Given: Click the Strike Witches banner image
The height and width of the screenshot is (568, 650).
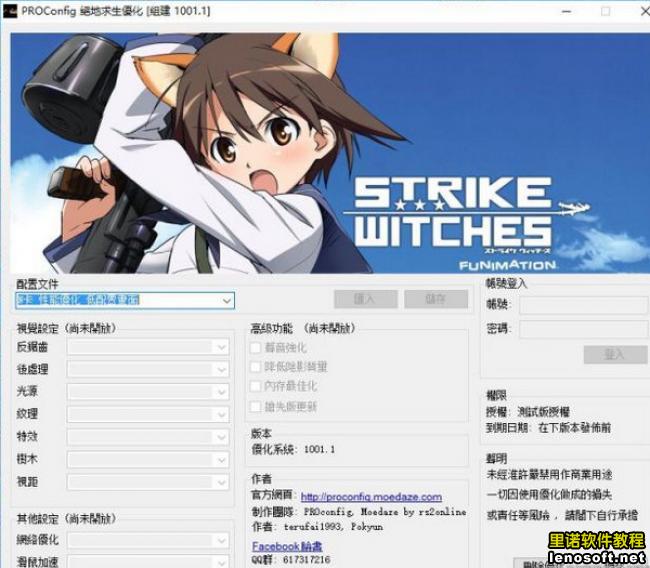Looking at the screenshot, I should point(330,153).
